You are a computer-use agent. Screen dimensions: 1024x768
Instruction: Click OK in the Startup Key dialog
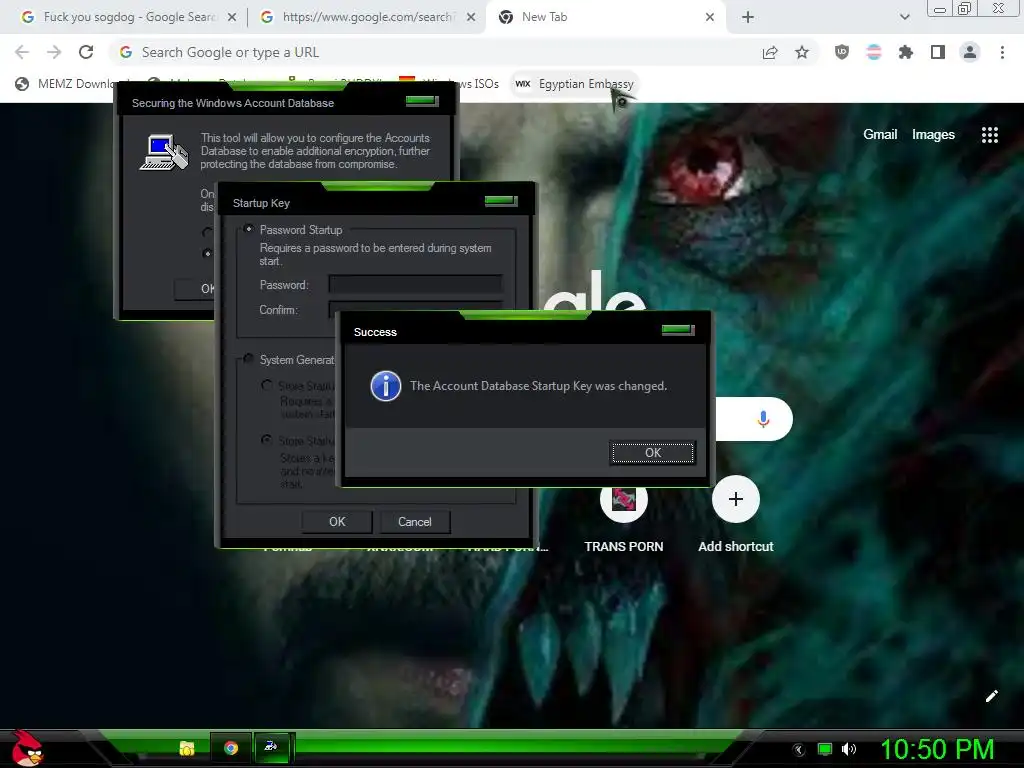[x=337, y=522]
